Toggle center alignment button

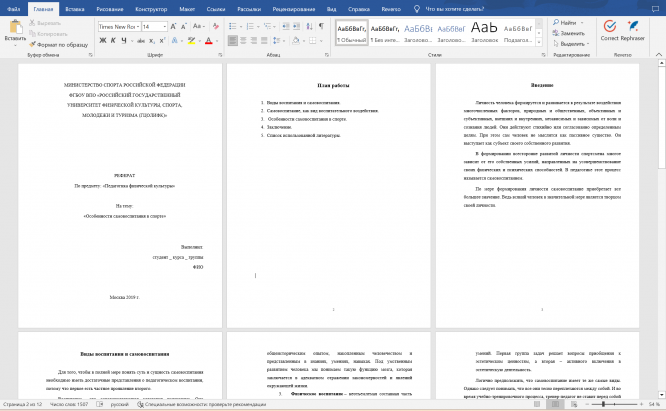pyautogui.click(x=243, y=41)
